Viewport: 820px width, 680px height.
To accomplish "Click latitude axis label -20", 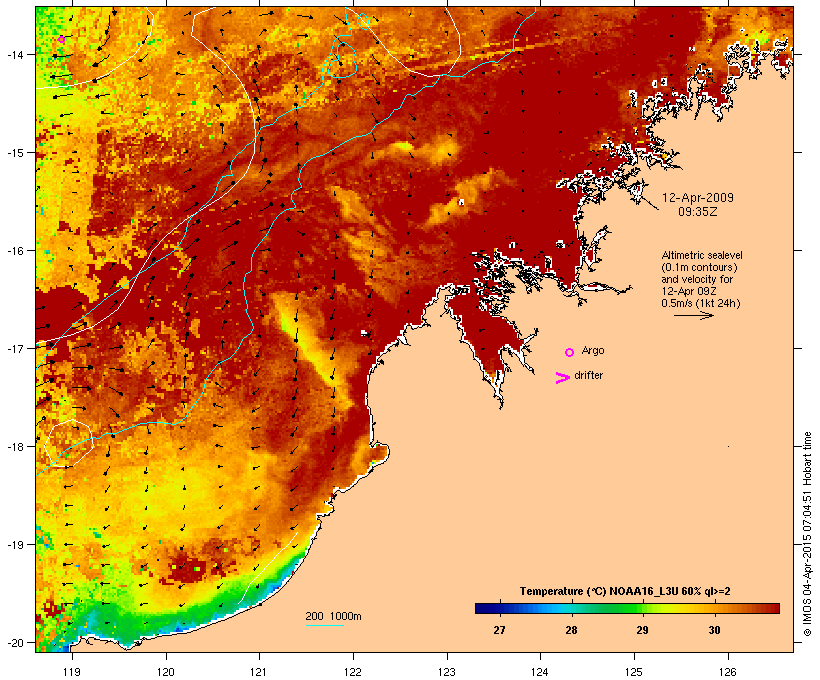I will tap(16, 642).
